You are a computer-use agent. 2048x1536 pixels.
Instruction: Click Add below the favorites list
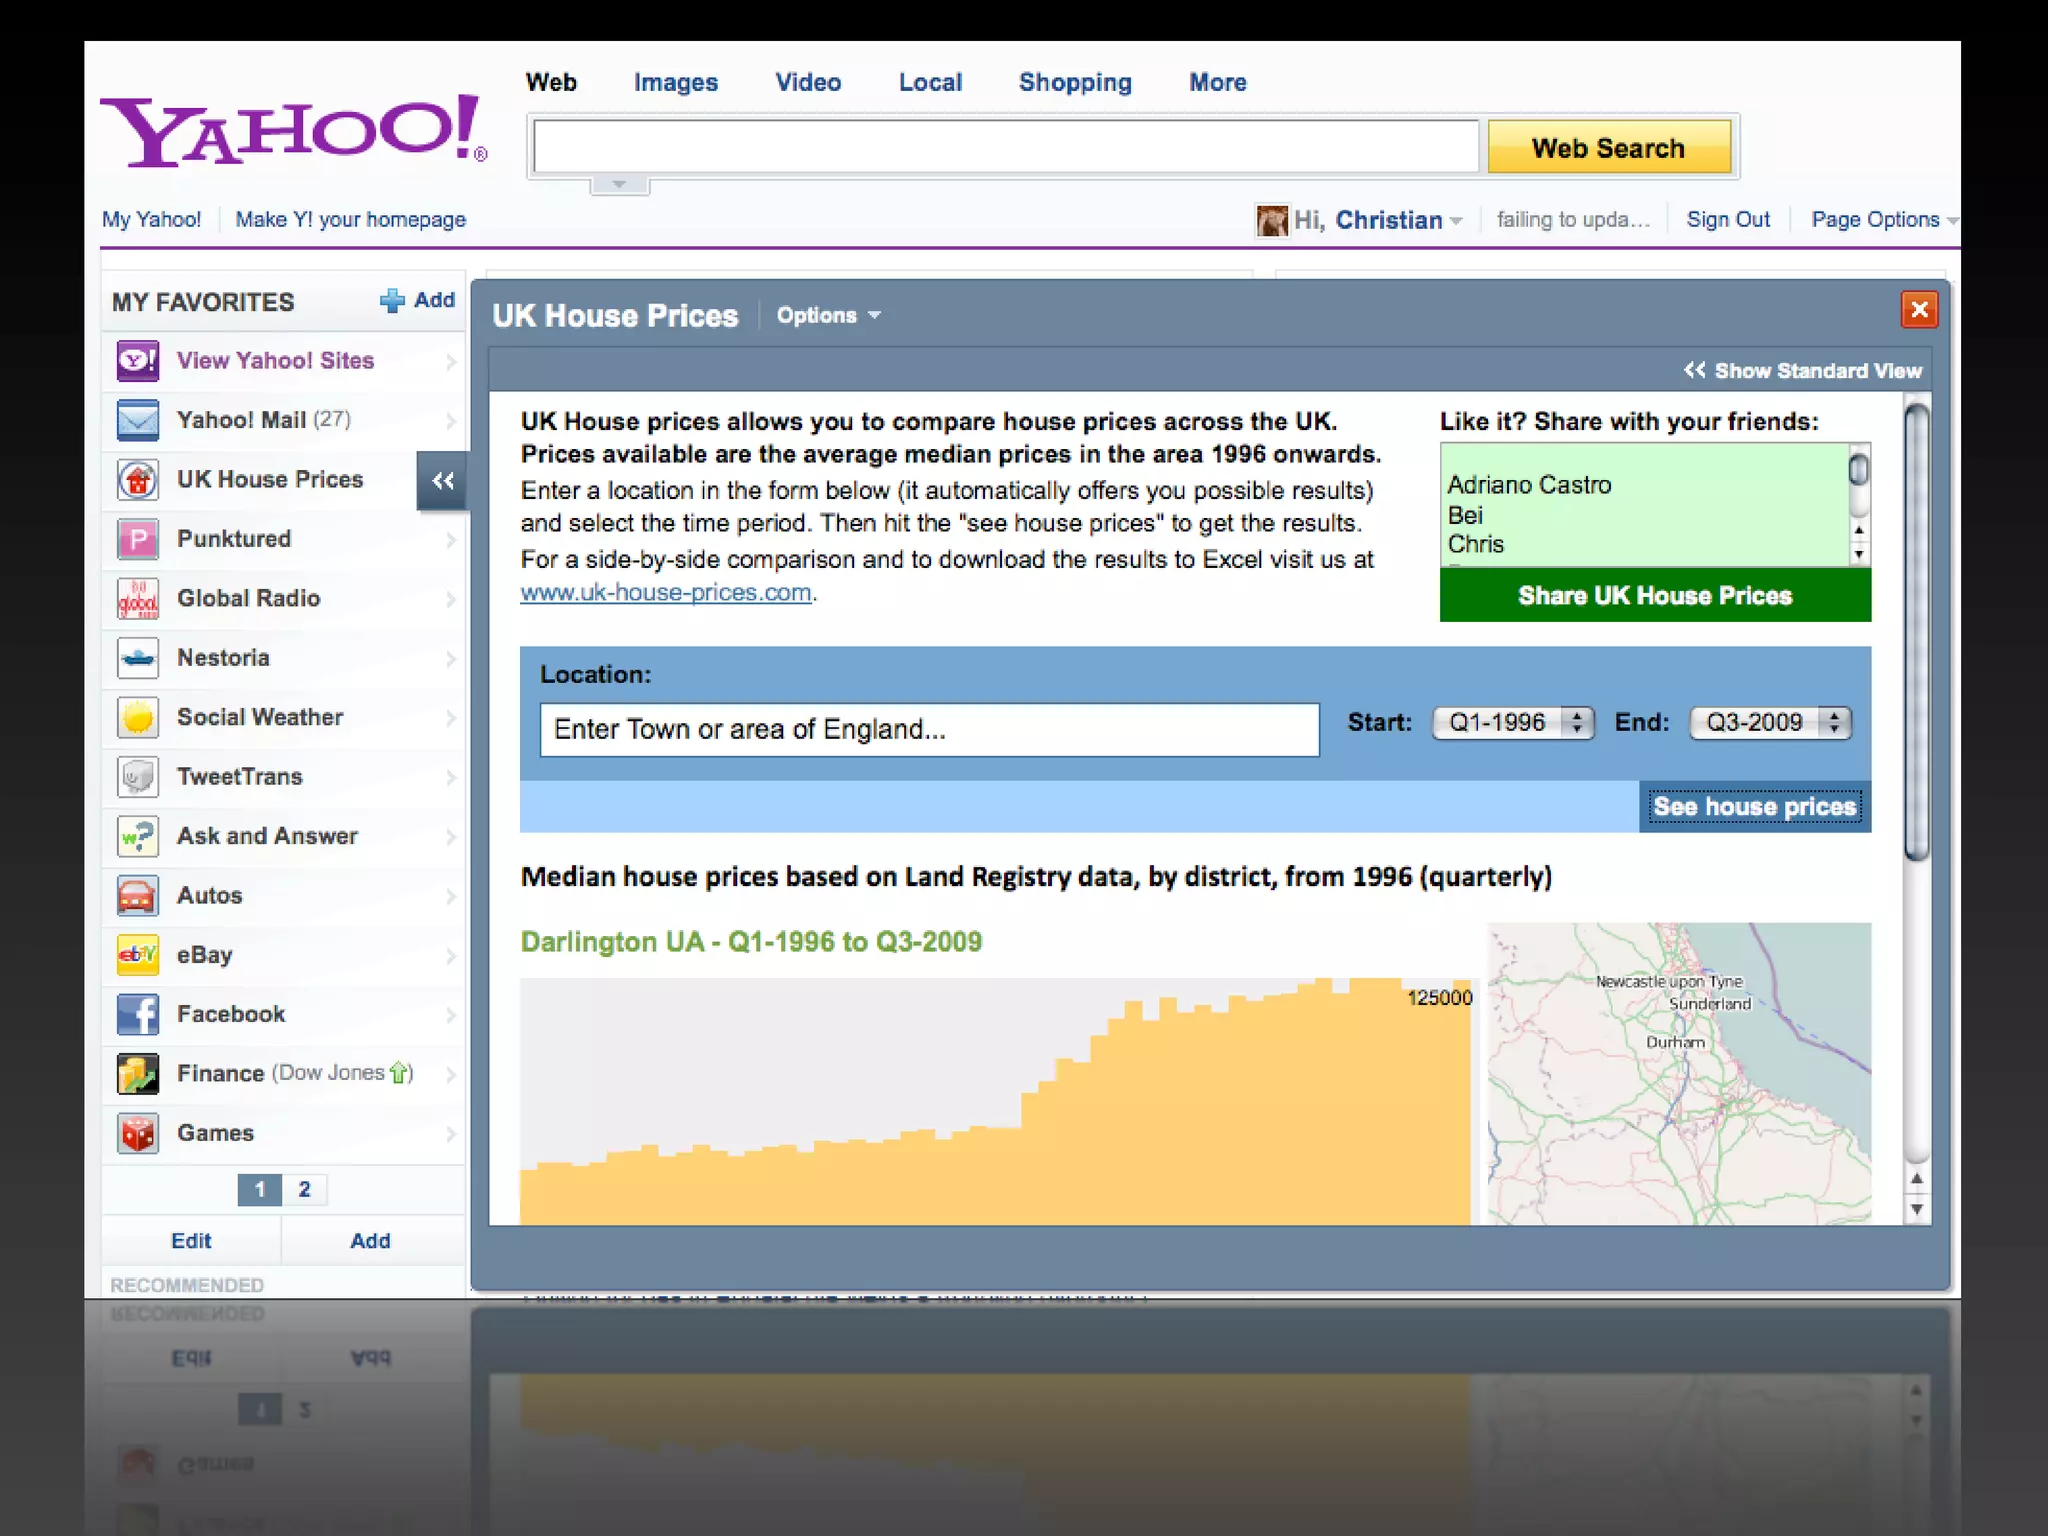(370, 1240)
